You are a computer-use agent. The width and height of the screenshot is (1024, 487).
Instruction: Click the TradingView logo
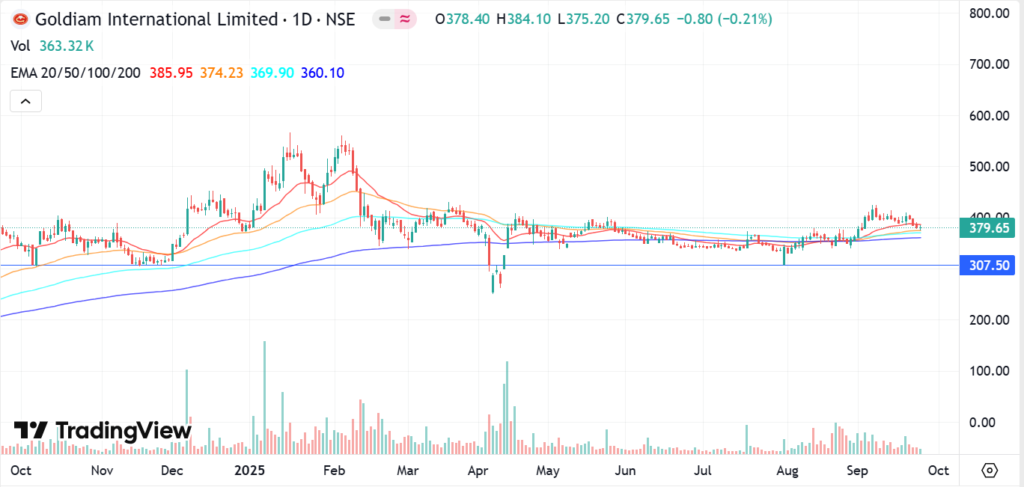click(x=102, y=431)
